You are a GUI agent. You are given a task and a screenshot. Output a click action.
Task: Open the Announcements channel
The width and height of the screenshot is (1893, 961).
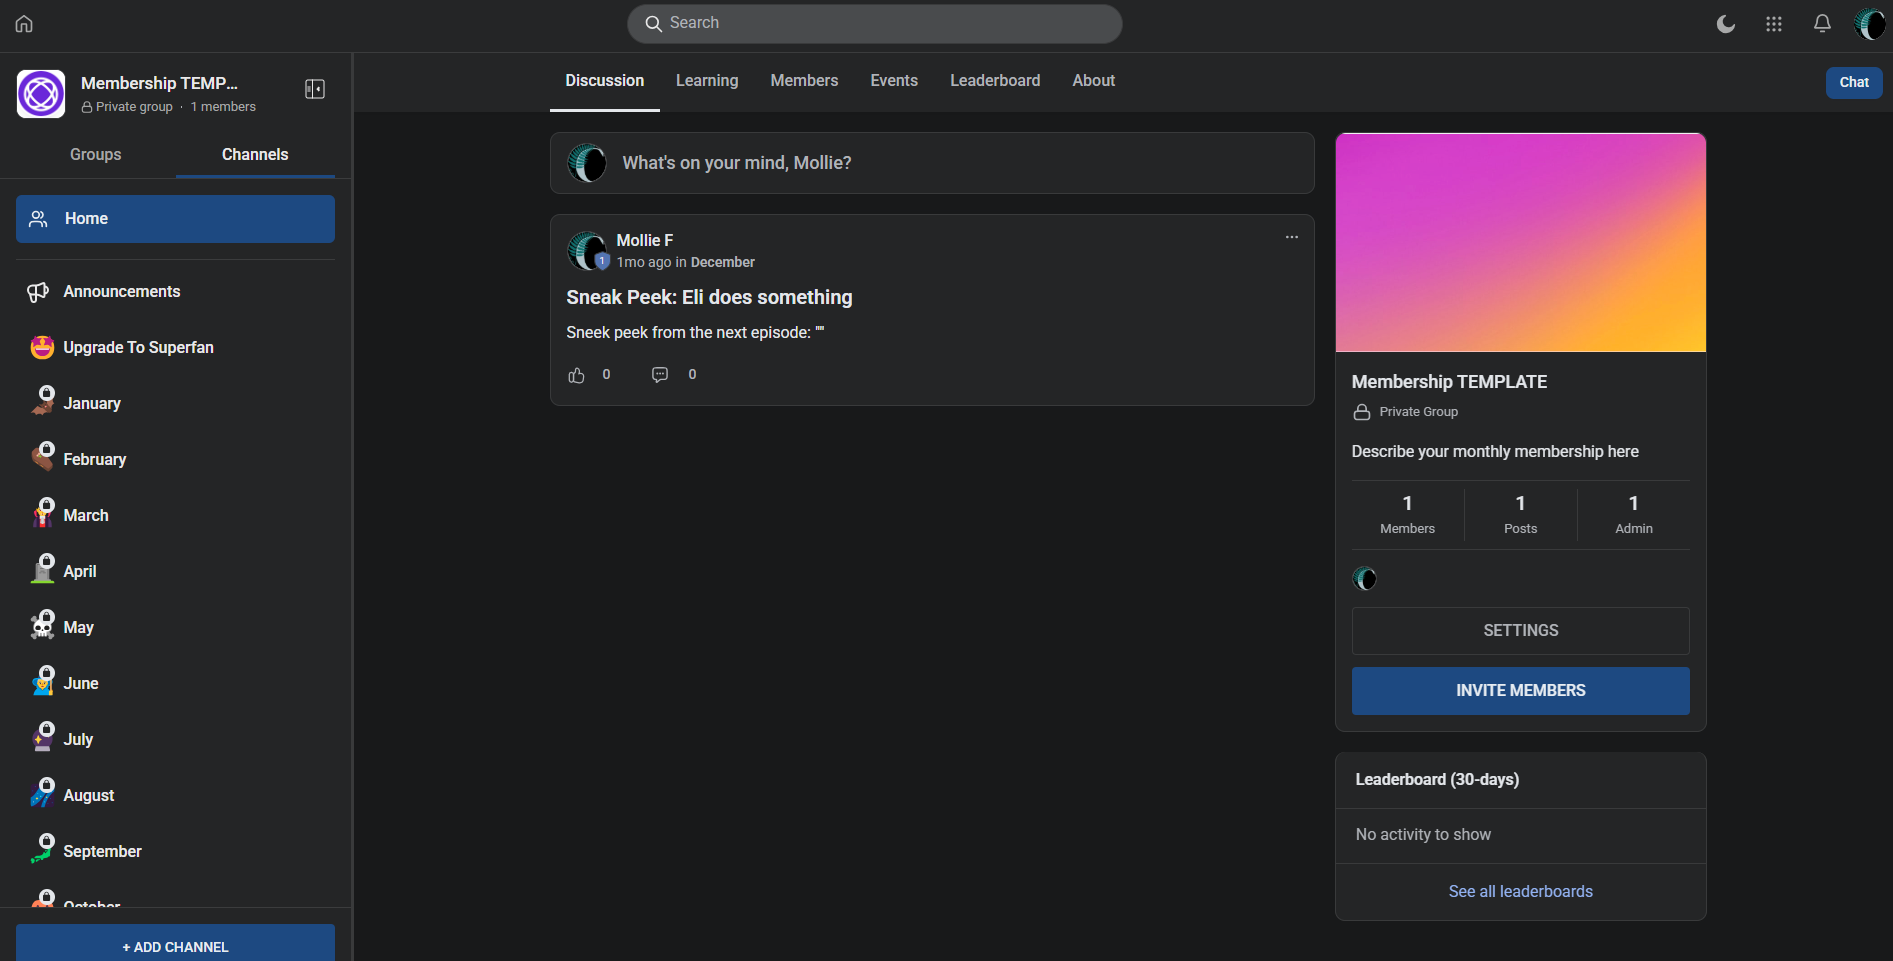pyautogui.click(x=122, y=292)
